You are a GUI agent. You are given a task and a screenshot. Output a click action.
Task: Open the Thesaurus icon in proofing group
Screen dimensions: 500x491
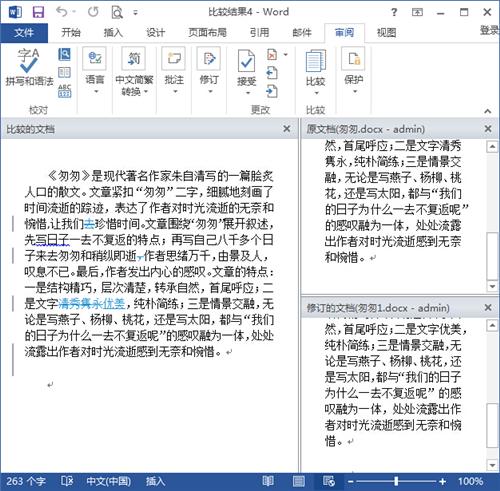coord(64,72)
